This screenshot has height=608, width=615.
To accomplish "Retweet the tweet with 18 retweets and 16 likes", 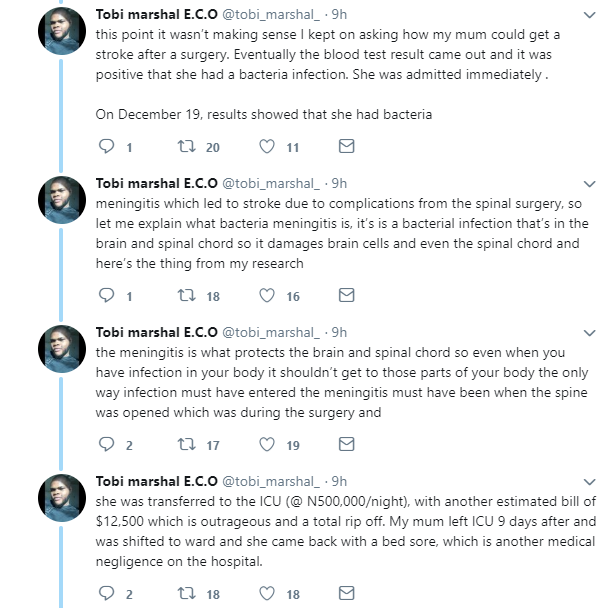I will 186,296.
